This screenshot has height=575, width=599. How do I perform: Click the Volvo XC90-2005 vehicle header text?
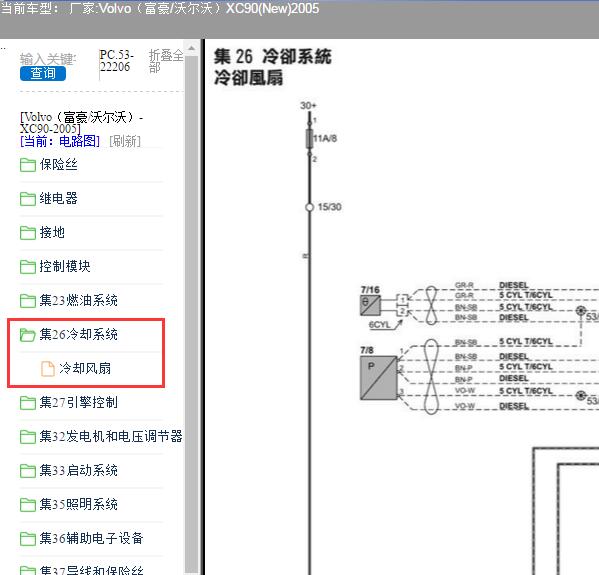point(81,122)
